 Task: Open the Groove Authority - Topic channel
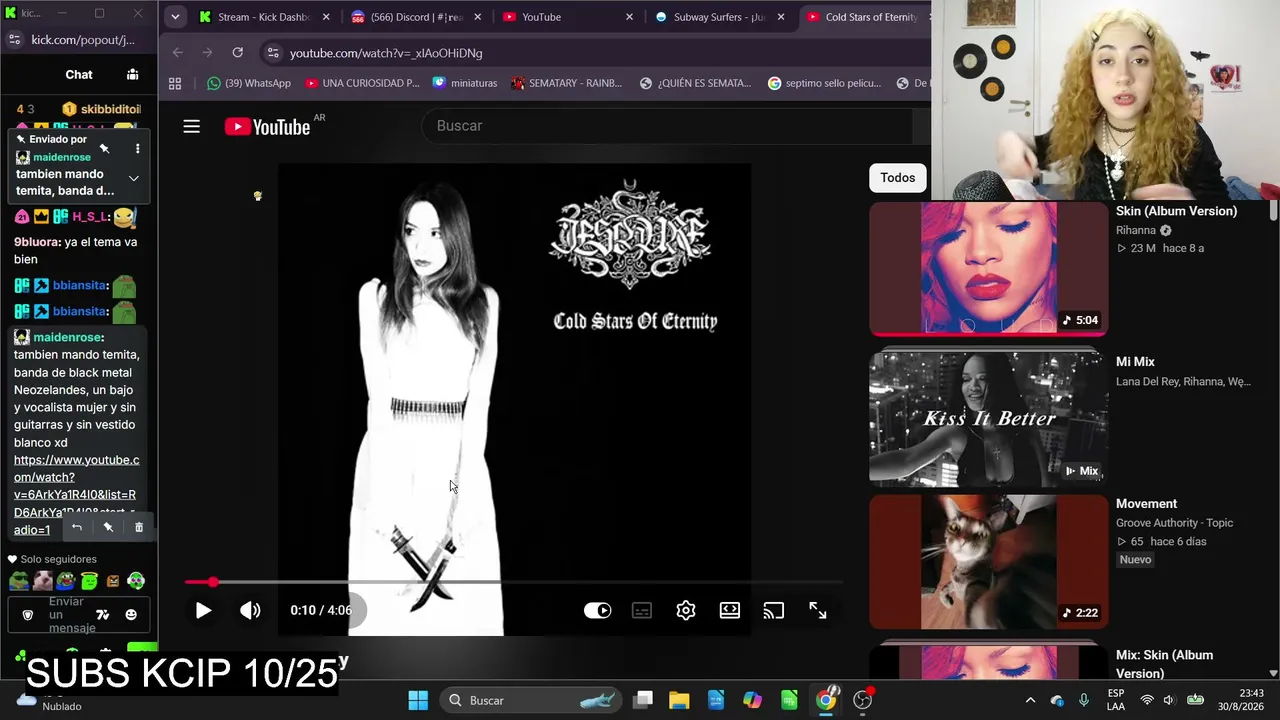pos(1174,523)
